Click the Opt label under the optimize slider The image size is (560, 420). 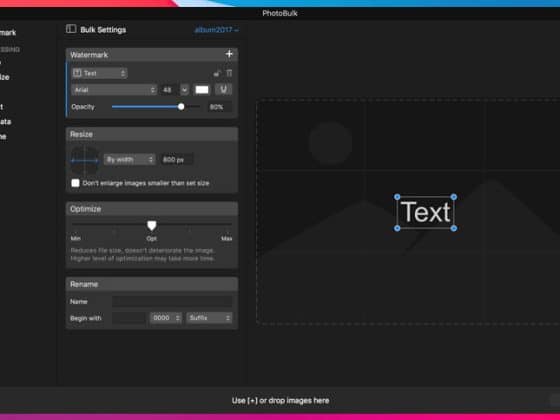pyautogui.click(x=151, y=238)
